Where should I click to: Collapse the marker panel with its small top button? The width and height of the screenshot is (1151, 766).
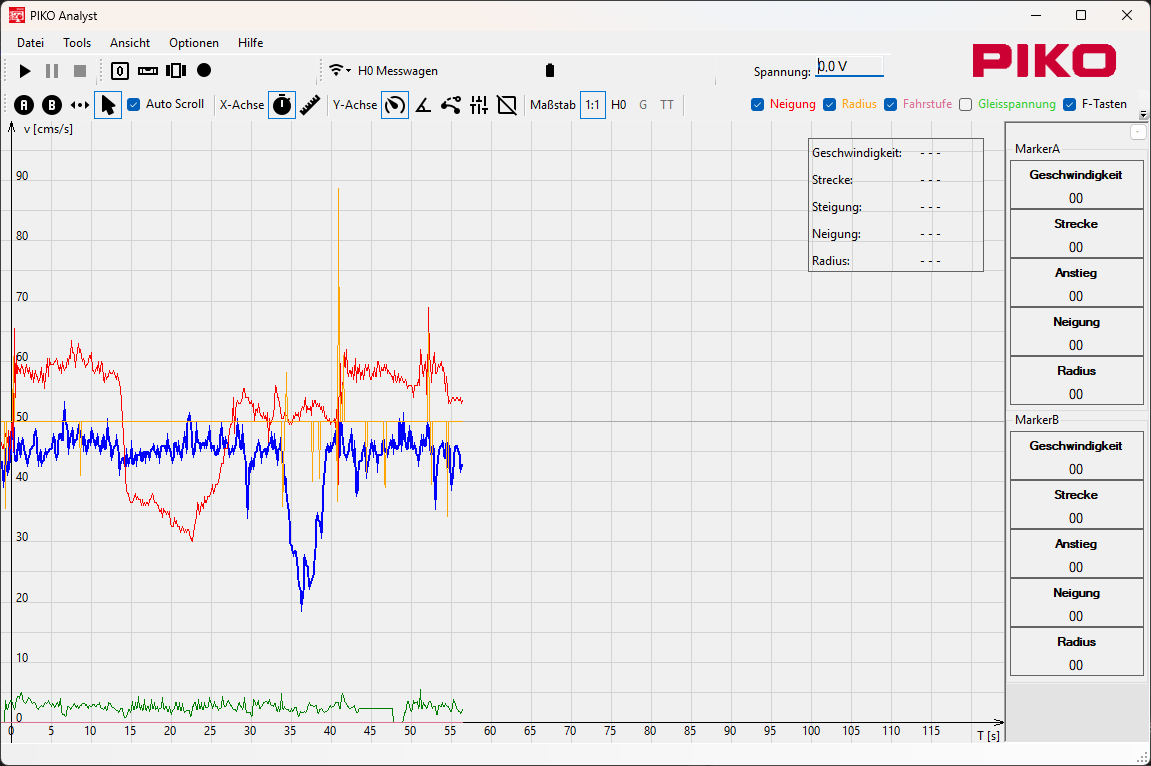point(1137,132)
